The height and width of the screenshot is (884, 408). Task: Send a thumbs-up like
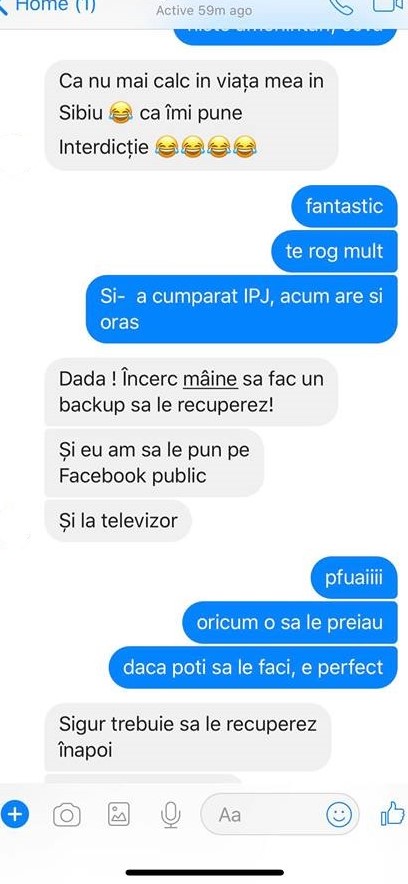click(x=393, y=814)
